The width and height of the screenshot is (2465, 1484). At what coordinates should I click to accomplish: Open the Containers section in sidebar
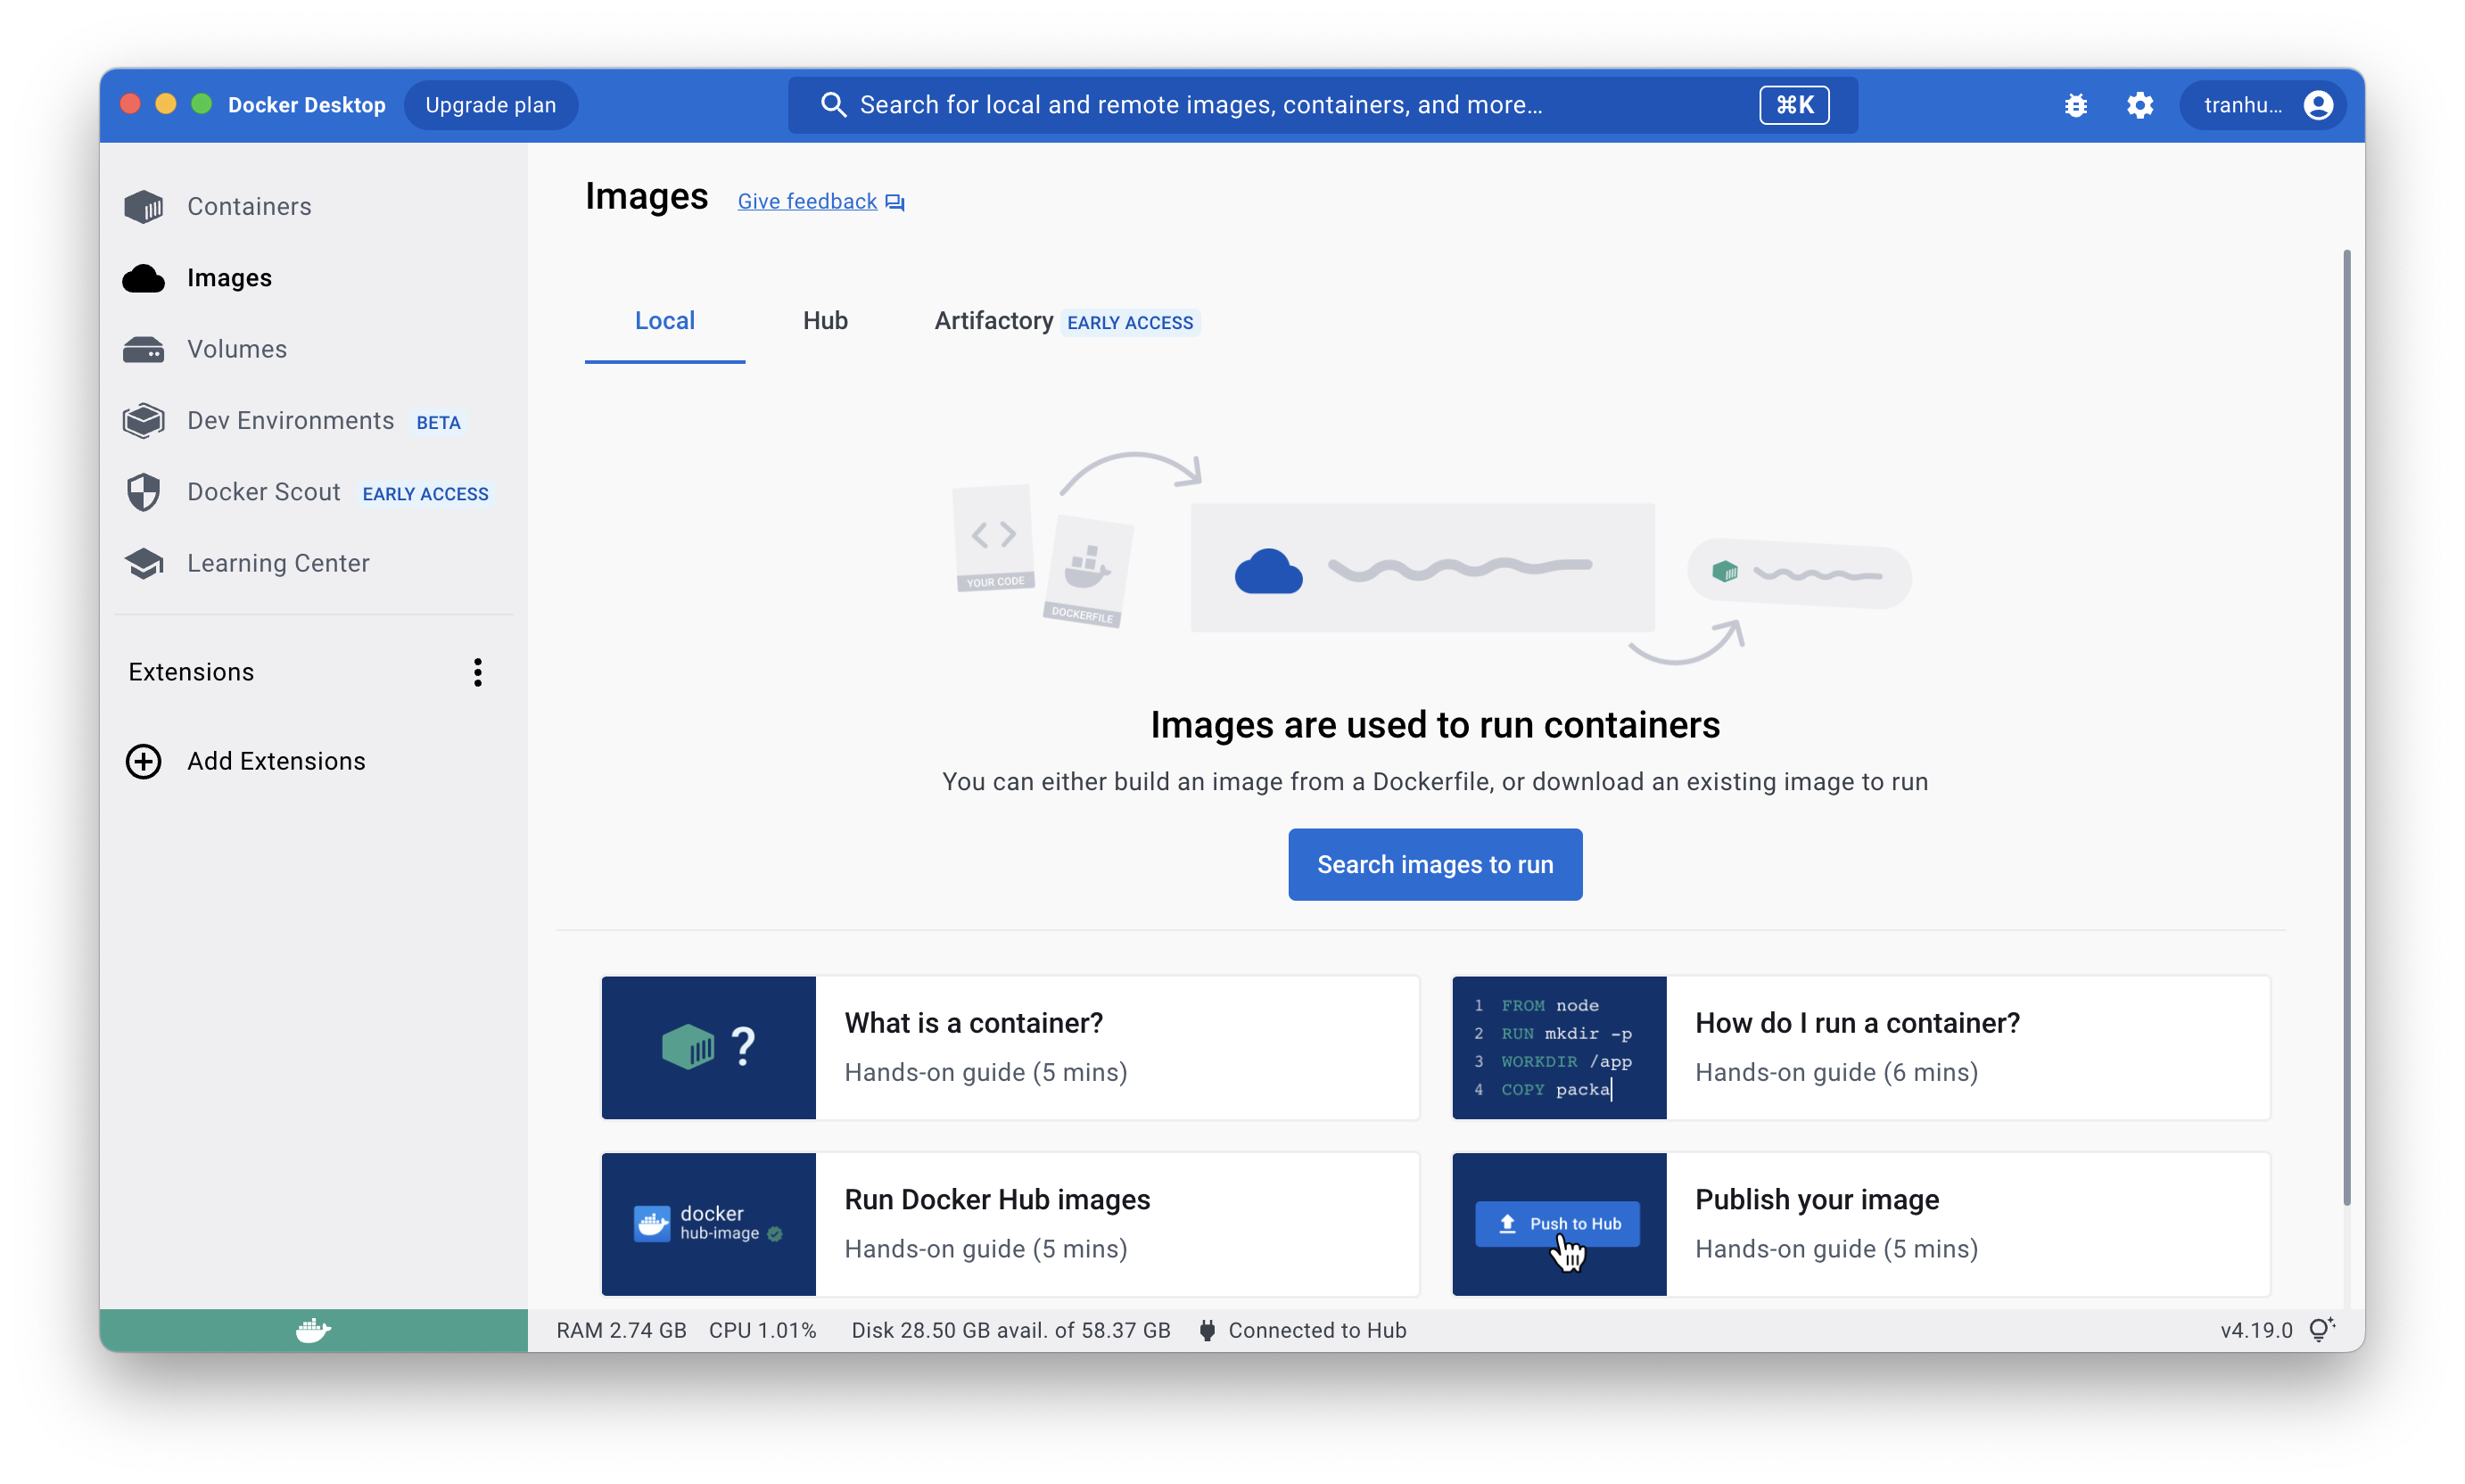pos(248,206)
